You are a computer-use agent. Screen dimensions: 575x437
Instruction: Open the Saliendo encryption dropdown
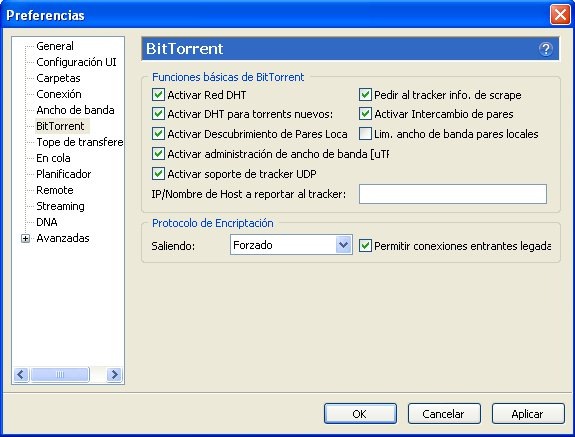[291, 245]
